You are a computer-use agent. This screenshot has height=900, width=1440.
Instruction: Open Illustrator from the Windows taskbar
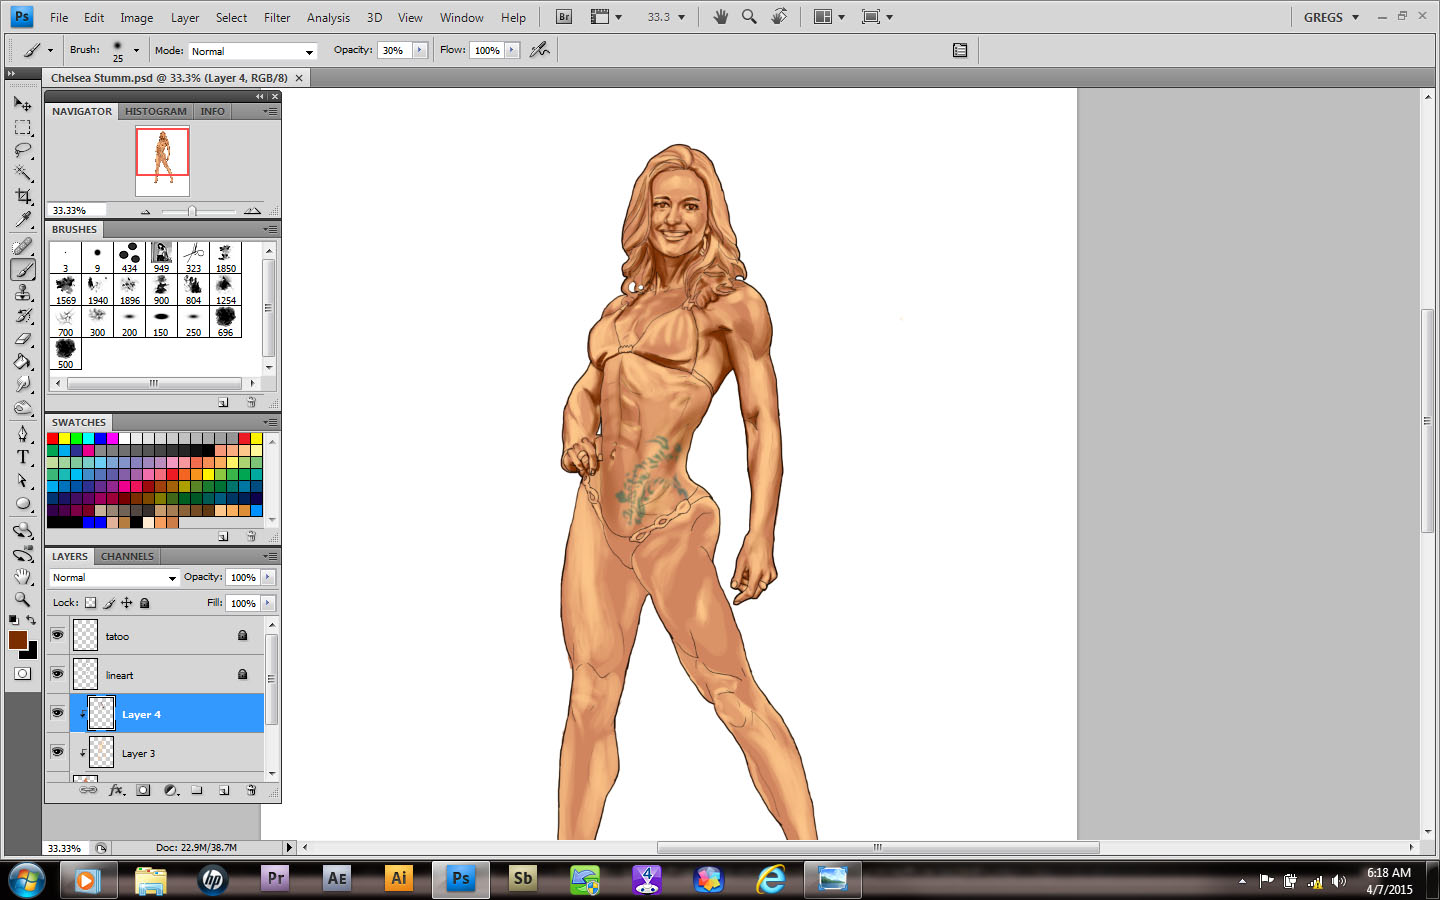pyautogui.click(x=398, y=879)
